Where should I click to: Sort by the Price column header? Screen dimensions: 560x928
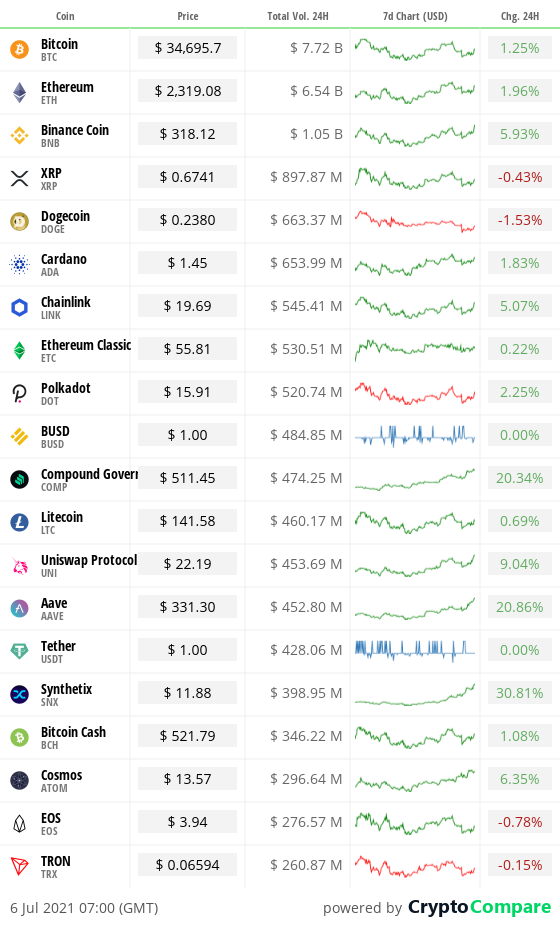[x=188, y=16]
